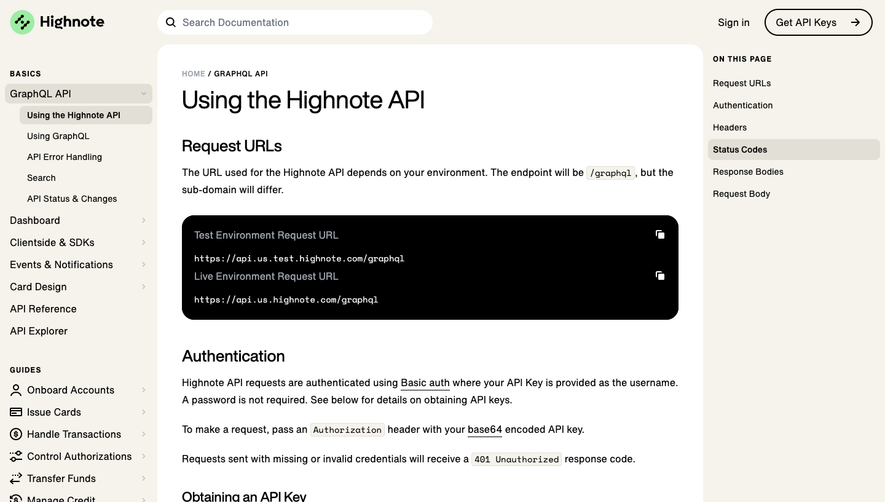
Task: Click the Handle Transactions dollar icon
Action: (16, 434)
